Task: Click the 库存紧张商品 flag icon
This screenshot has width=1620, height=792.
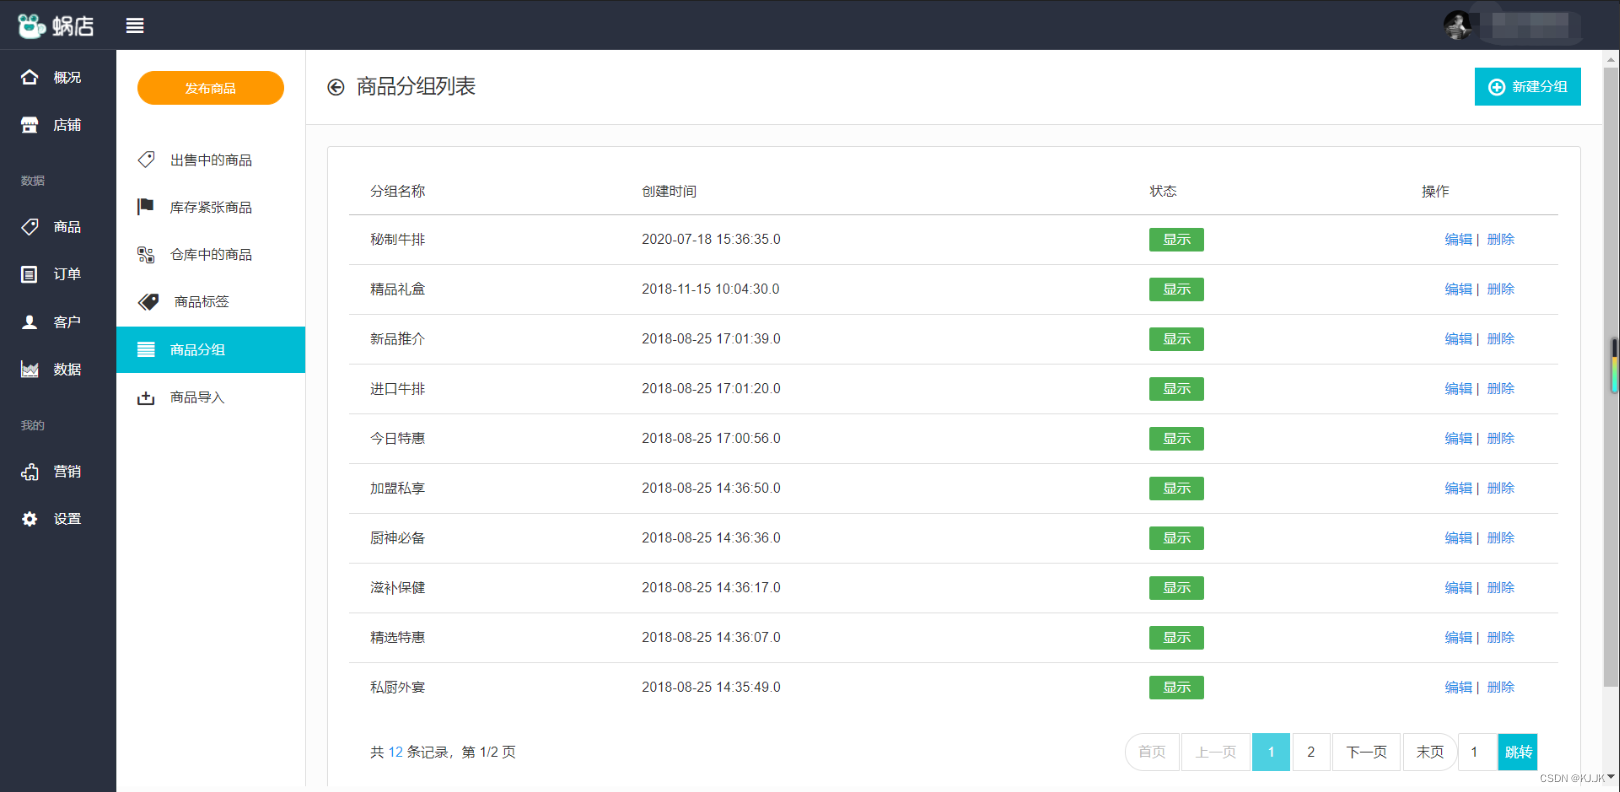Action: tap(146, 206)
